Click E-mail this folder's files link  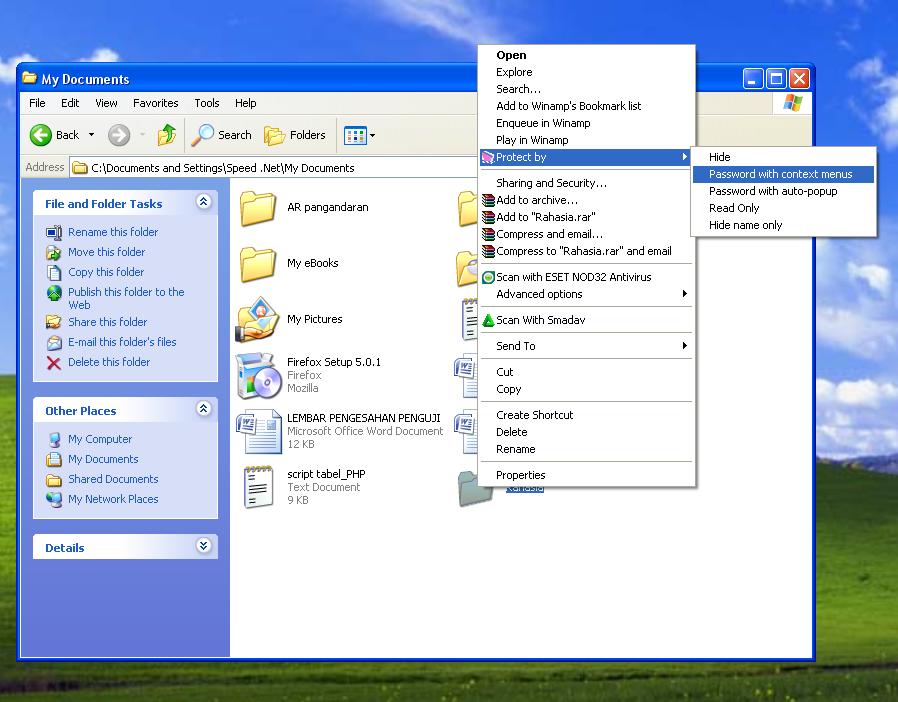pos(122,342)
